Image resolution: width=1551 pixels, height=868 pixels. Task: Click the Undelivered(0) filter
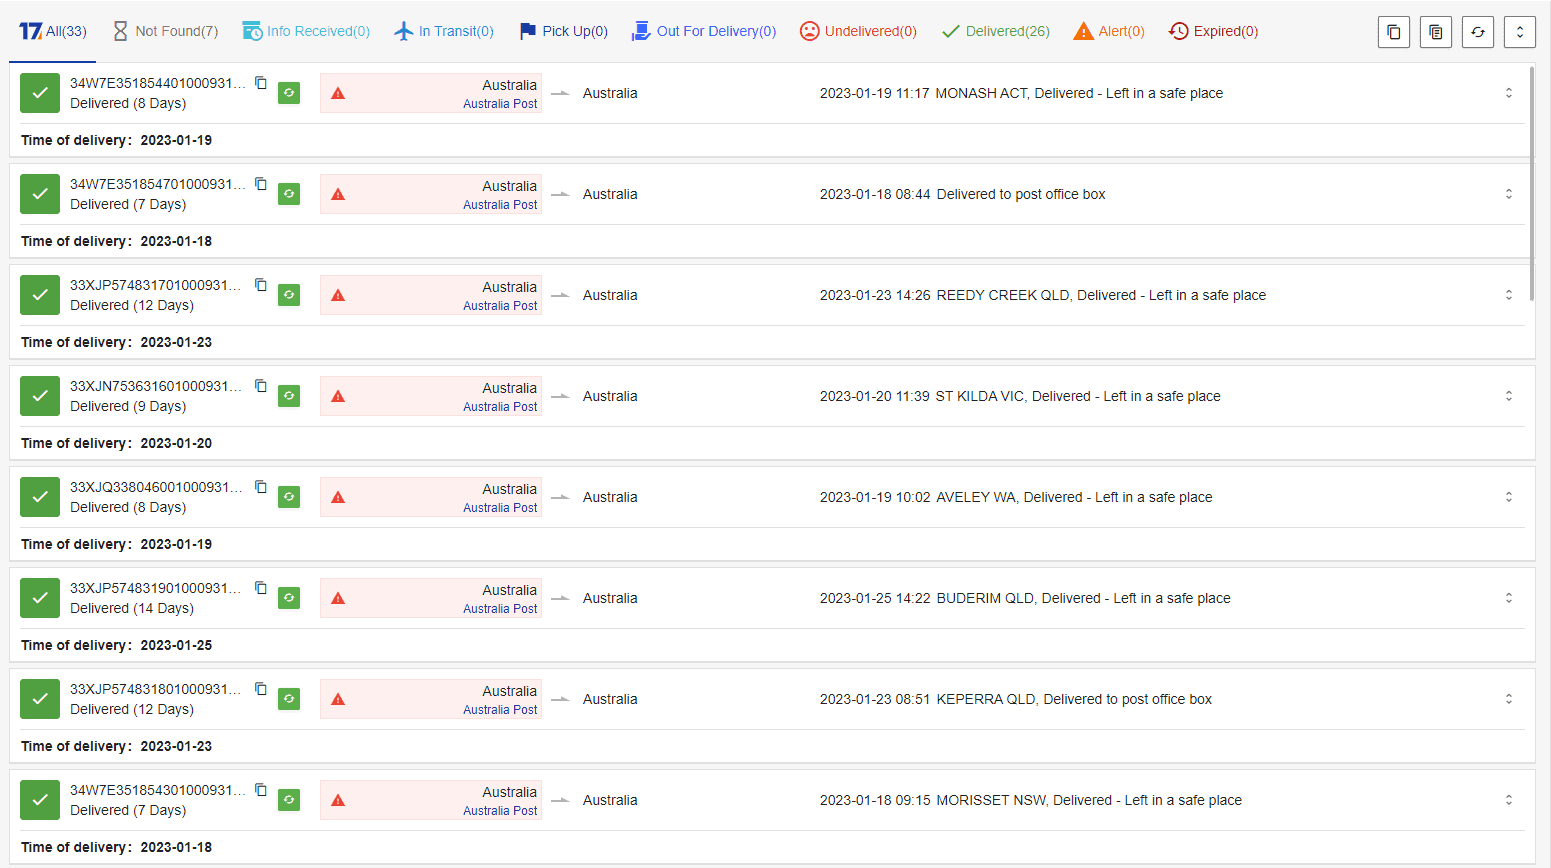click(x=858, y=31)
